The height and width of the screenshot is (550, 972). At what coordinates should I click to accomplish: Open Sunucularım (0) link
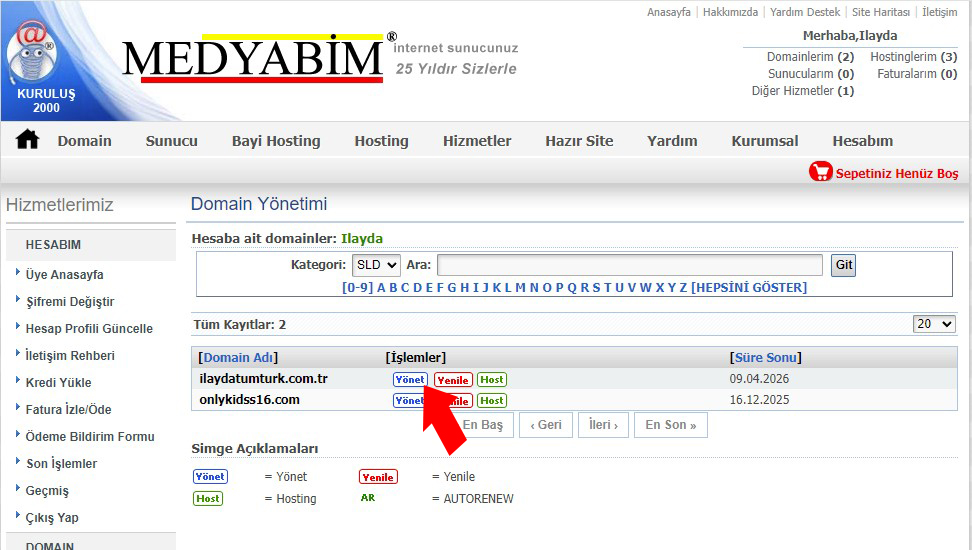(811, 73)
